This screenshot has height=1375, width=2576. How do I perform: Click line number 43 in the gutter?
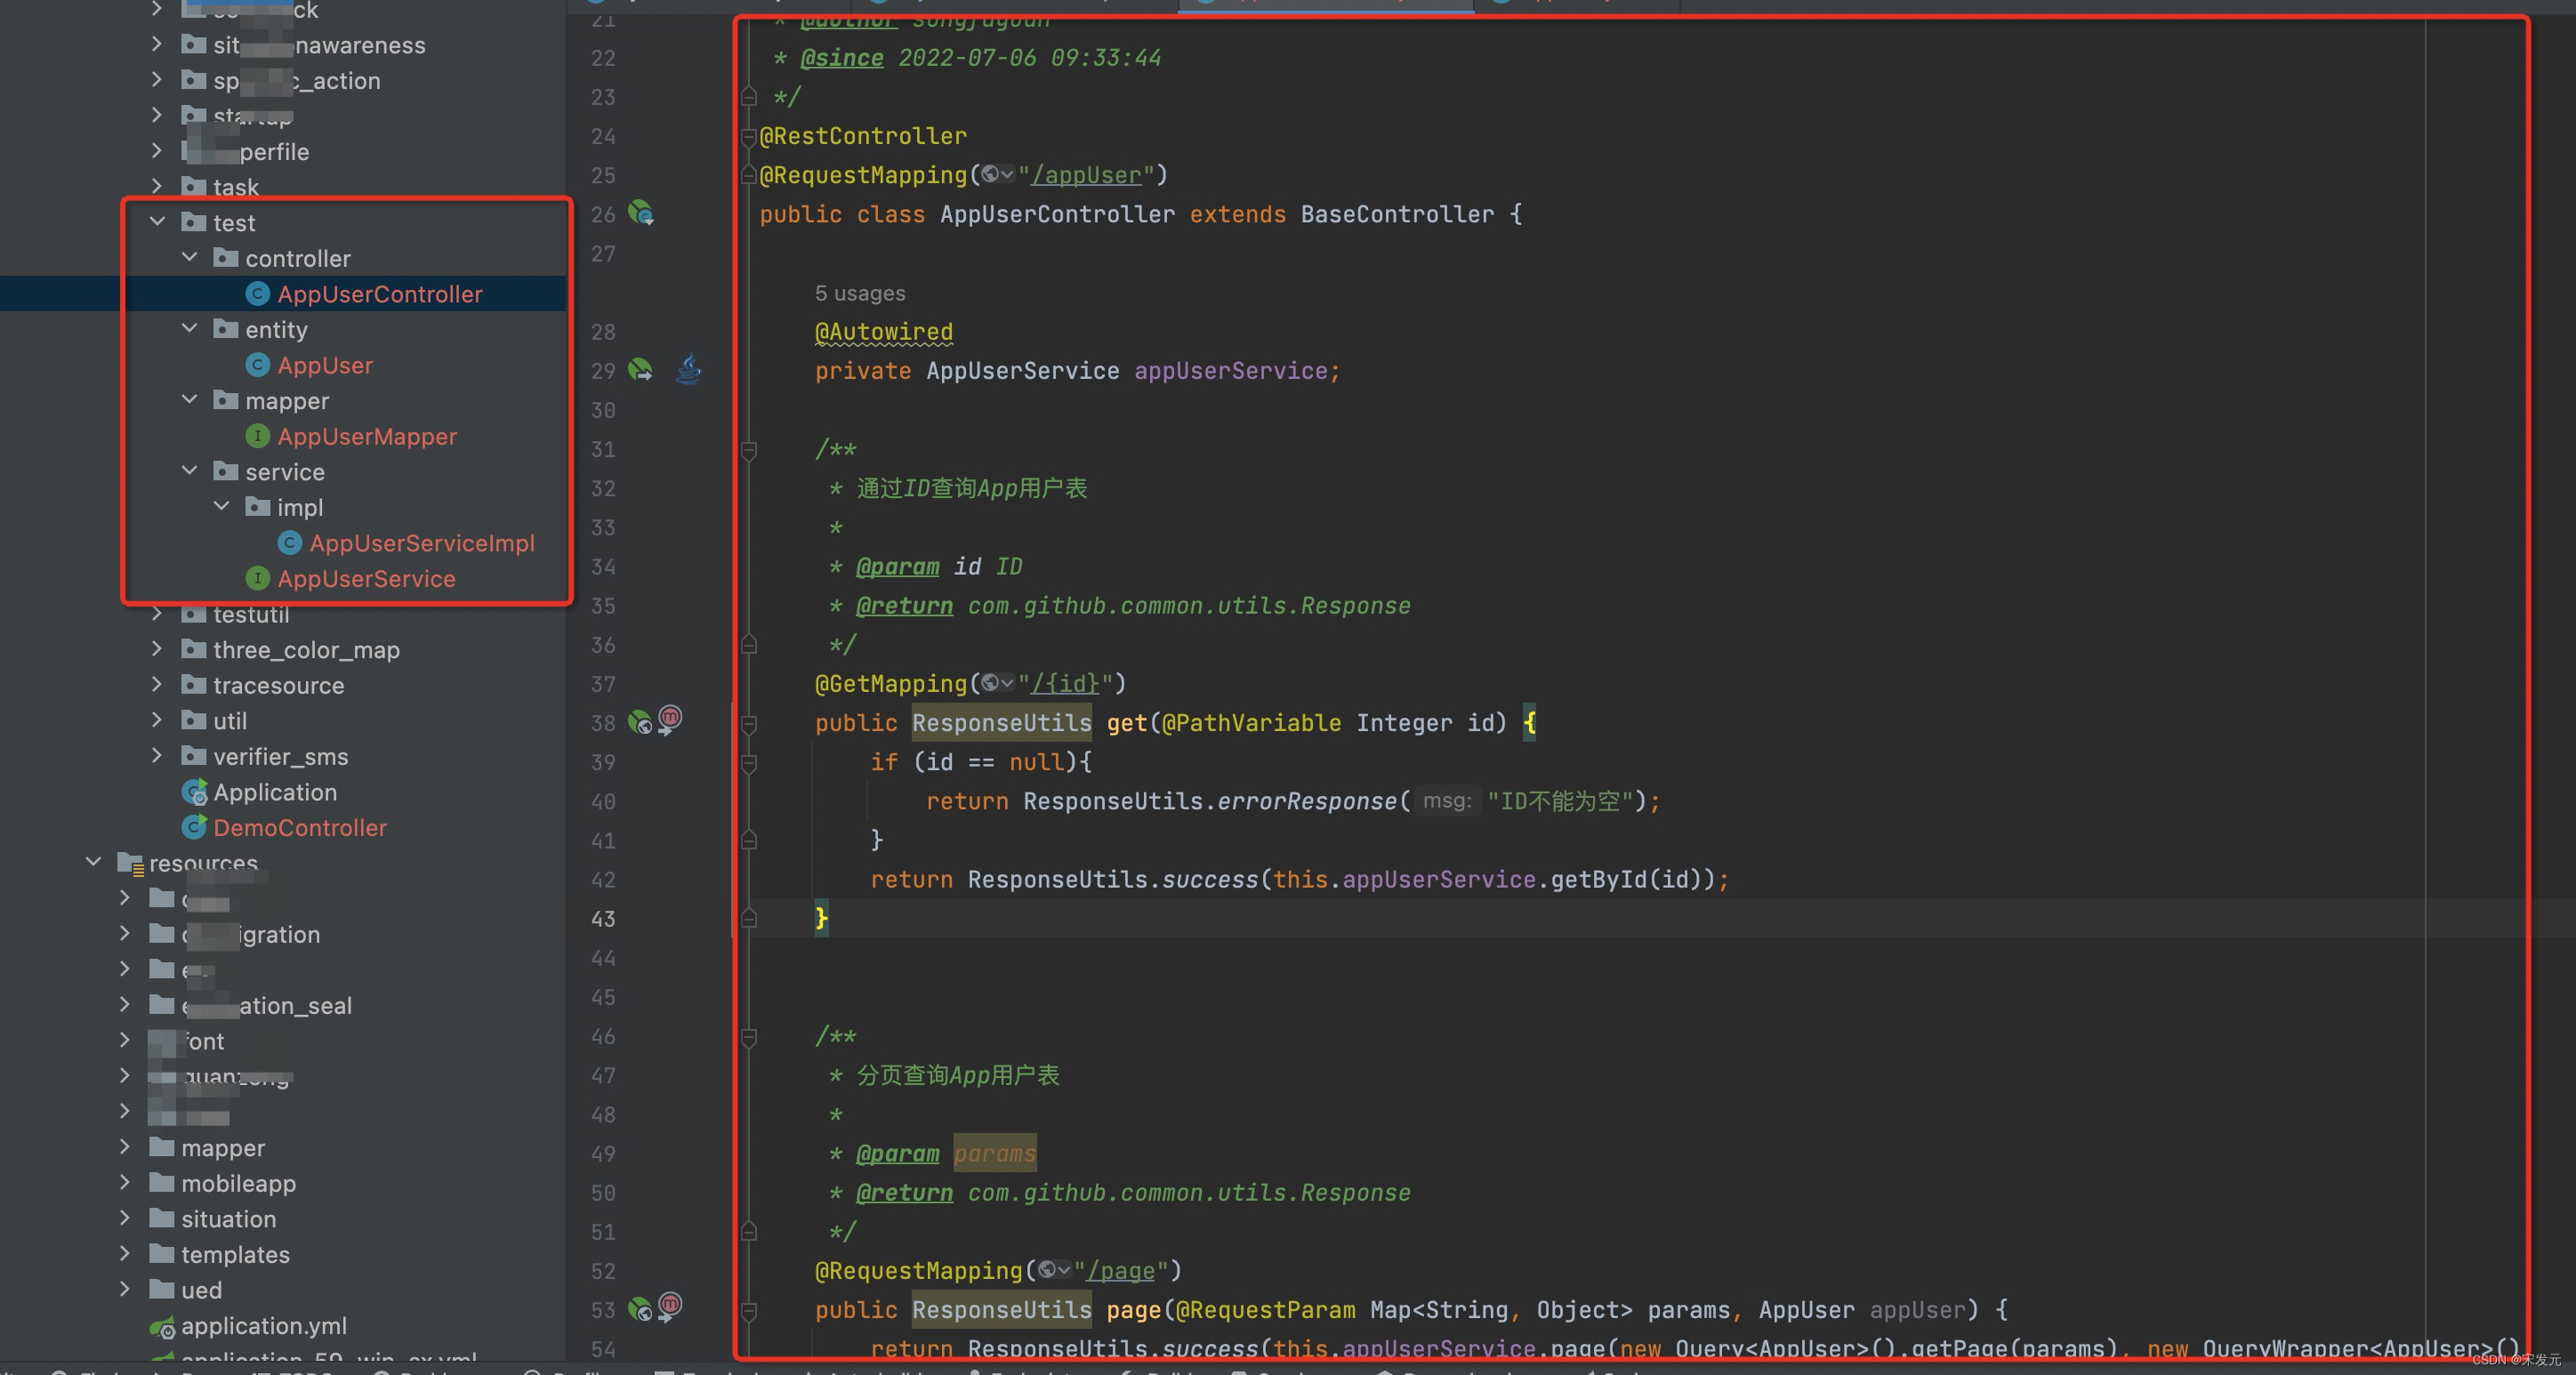(603, 918)
